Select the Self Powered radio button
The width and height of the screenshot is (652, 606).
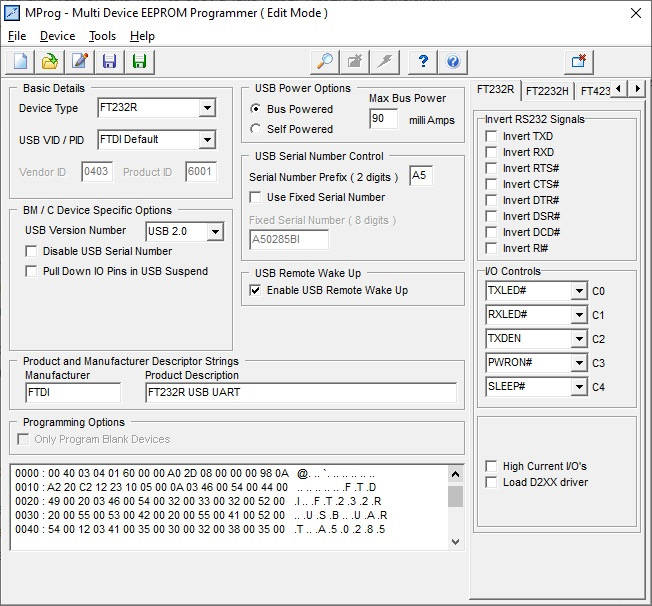tap(256, 129)
